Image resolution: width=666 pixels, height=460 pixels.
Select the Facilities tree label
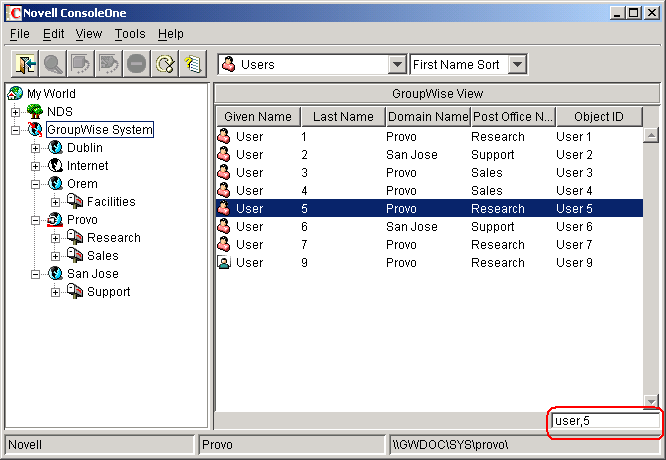click(111, 201)
